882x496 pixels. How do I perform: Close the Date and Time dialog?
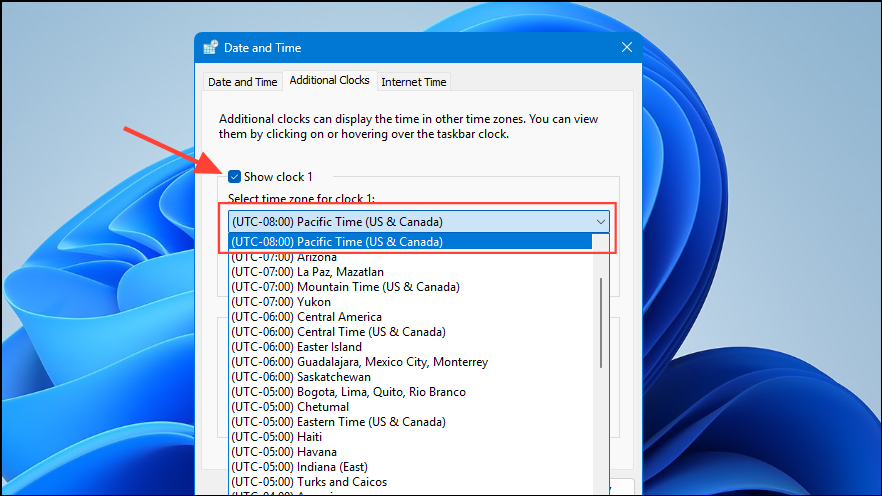tap(627, 48)
